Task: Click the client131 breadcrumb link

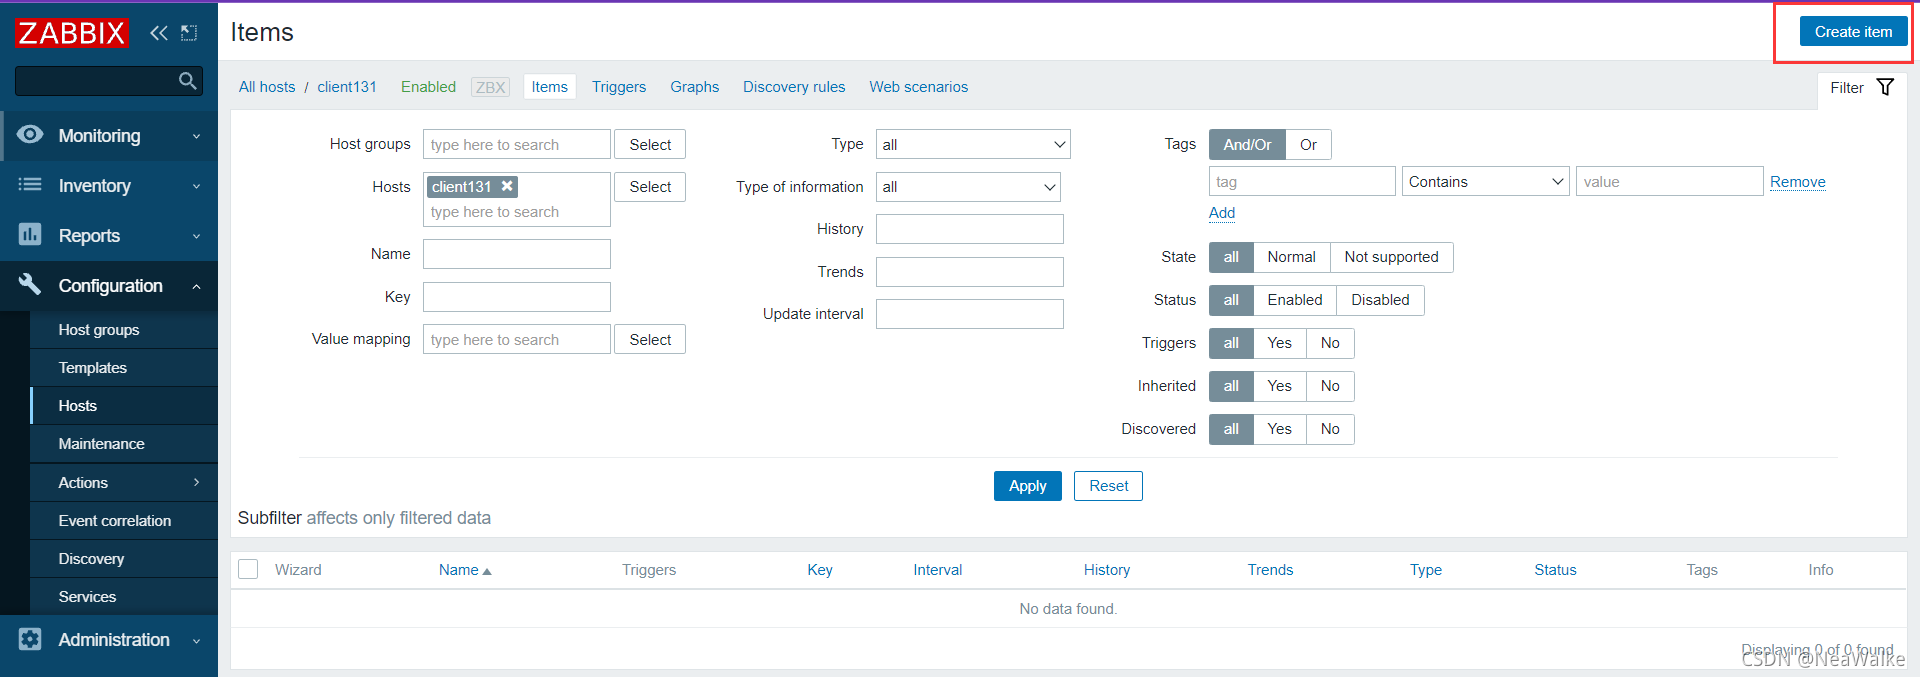Action: (347, 87)
